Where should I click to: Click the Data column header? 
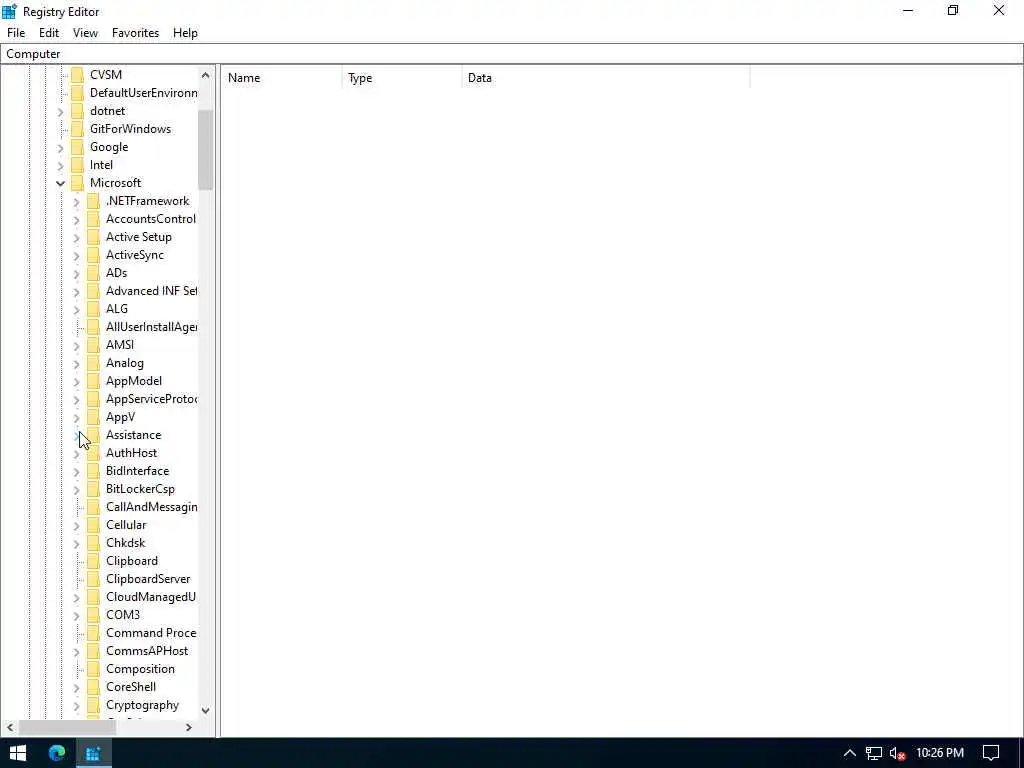tap(605, 78)
